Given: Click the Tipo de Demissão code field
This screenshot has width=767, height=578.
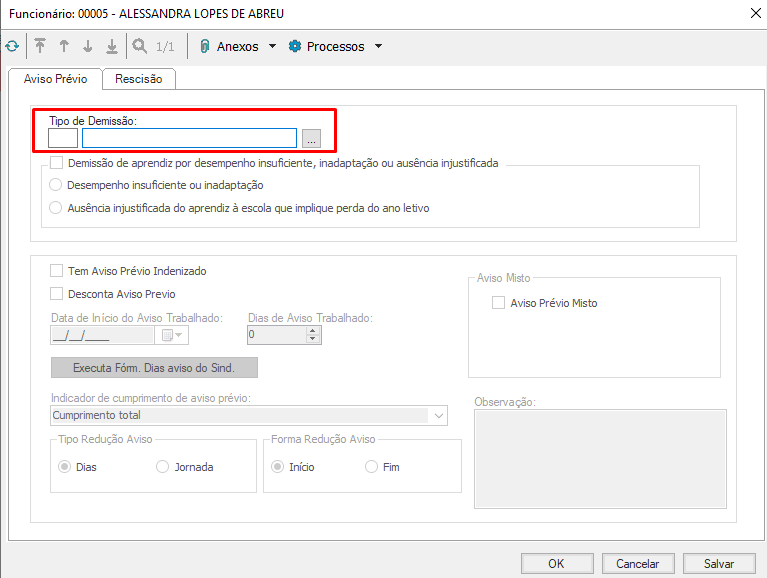Looking at the screenshot, I should (63, 138).
